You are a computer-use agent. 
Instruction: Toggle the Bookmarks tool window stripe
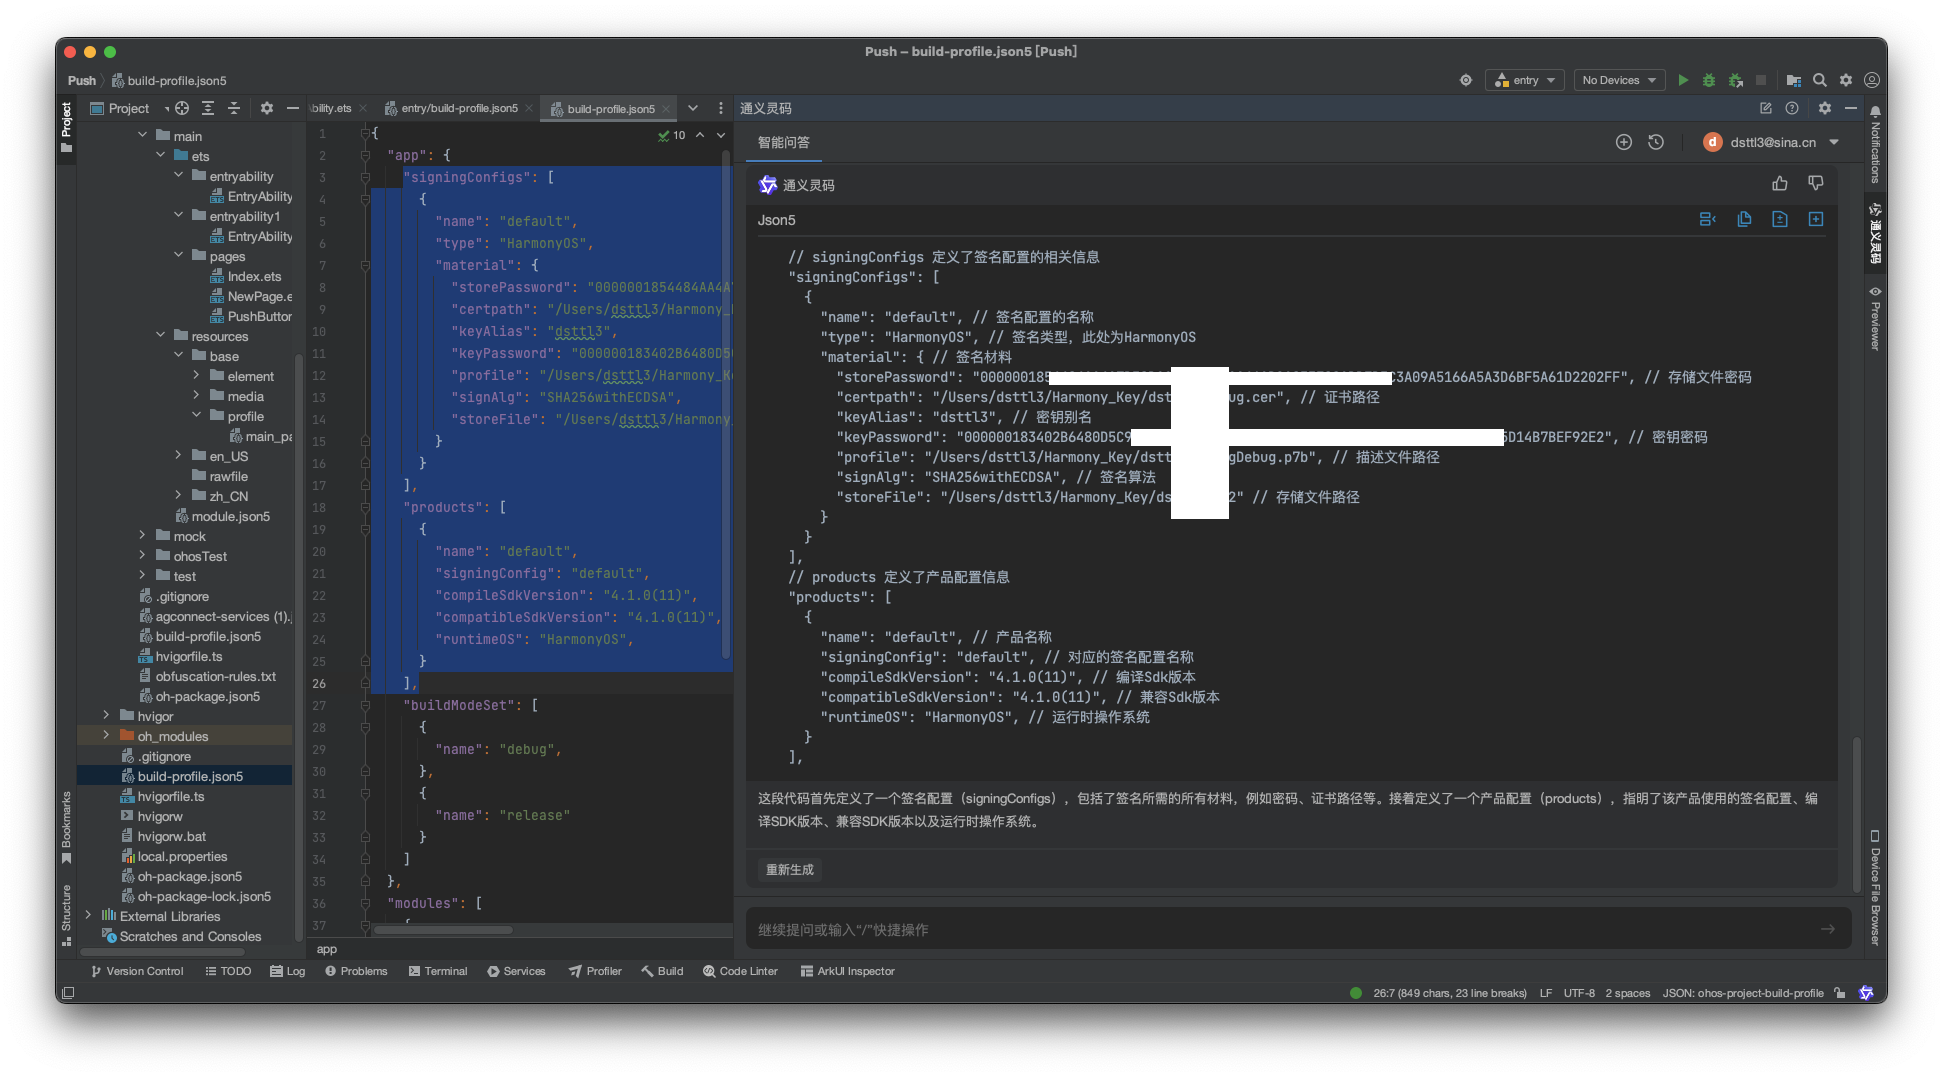click(x=66, y=828)
